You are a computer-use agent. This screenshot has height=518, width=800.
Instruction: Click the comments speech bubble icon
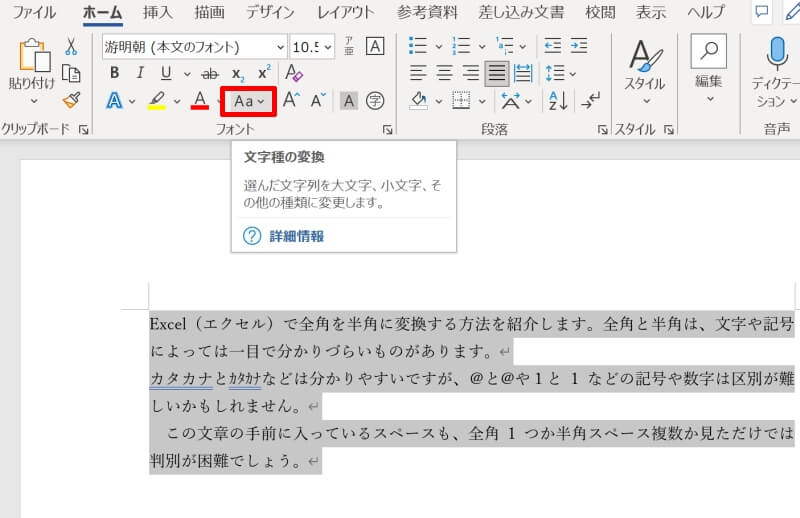pyautogui.click(x=762, y=12)
